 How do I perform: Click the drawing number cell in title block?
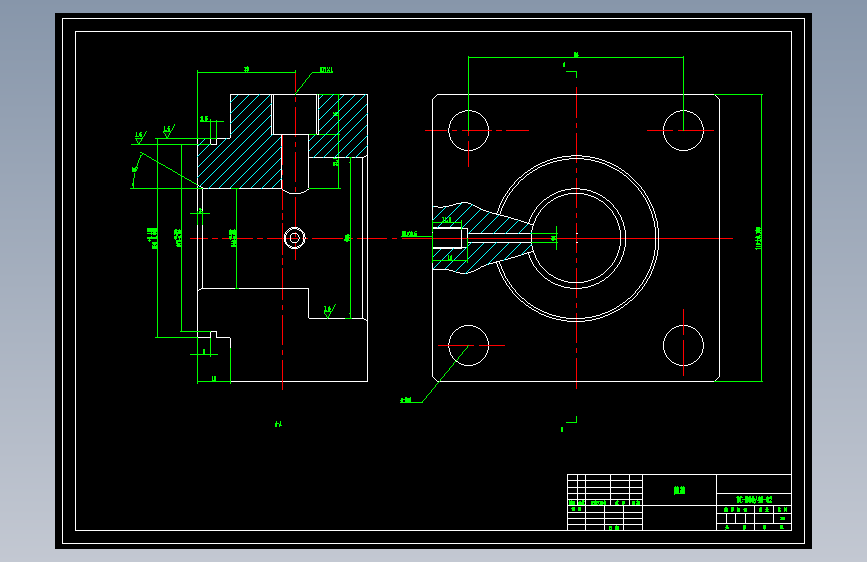coord(754,499)
